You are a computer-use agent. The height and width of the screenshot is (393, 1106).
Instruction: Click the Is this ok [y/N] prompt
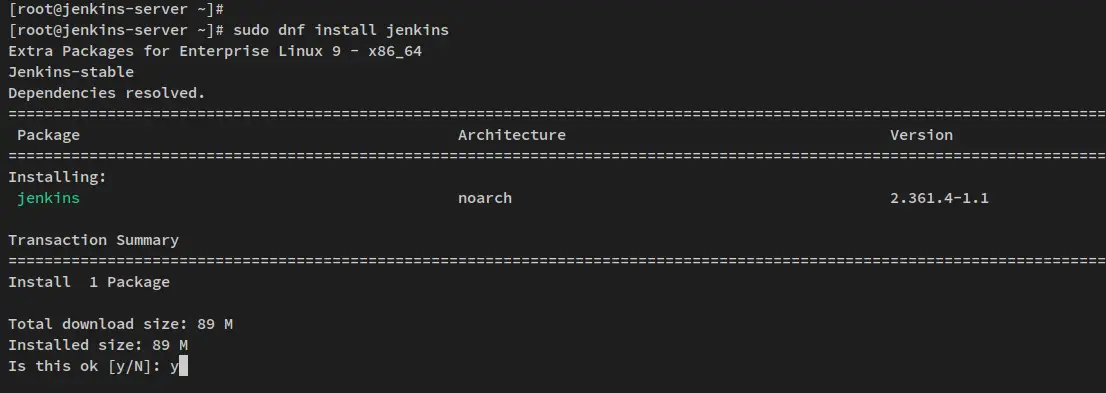point(89,366)
